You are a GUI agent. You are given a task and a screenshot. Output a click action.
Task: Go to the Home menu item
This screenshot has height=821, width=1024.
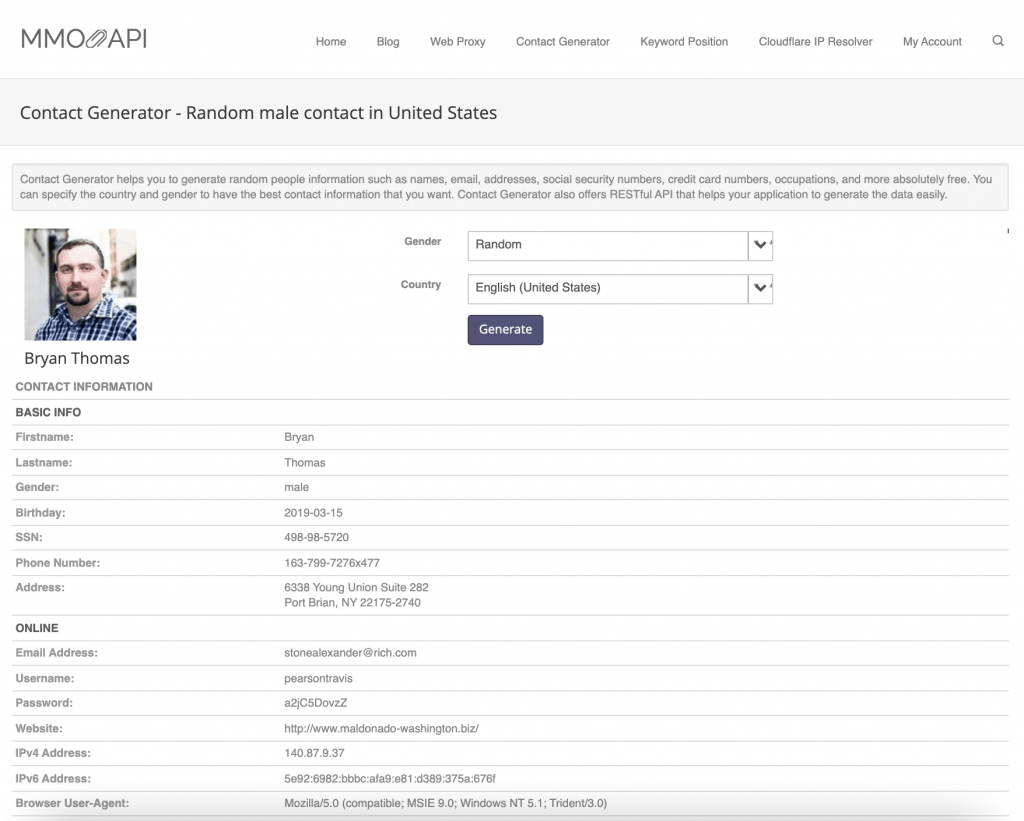tap(331, 42)
